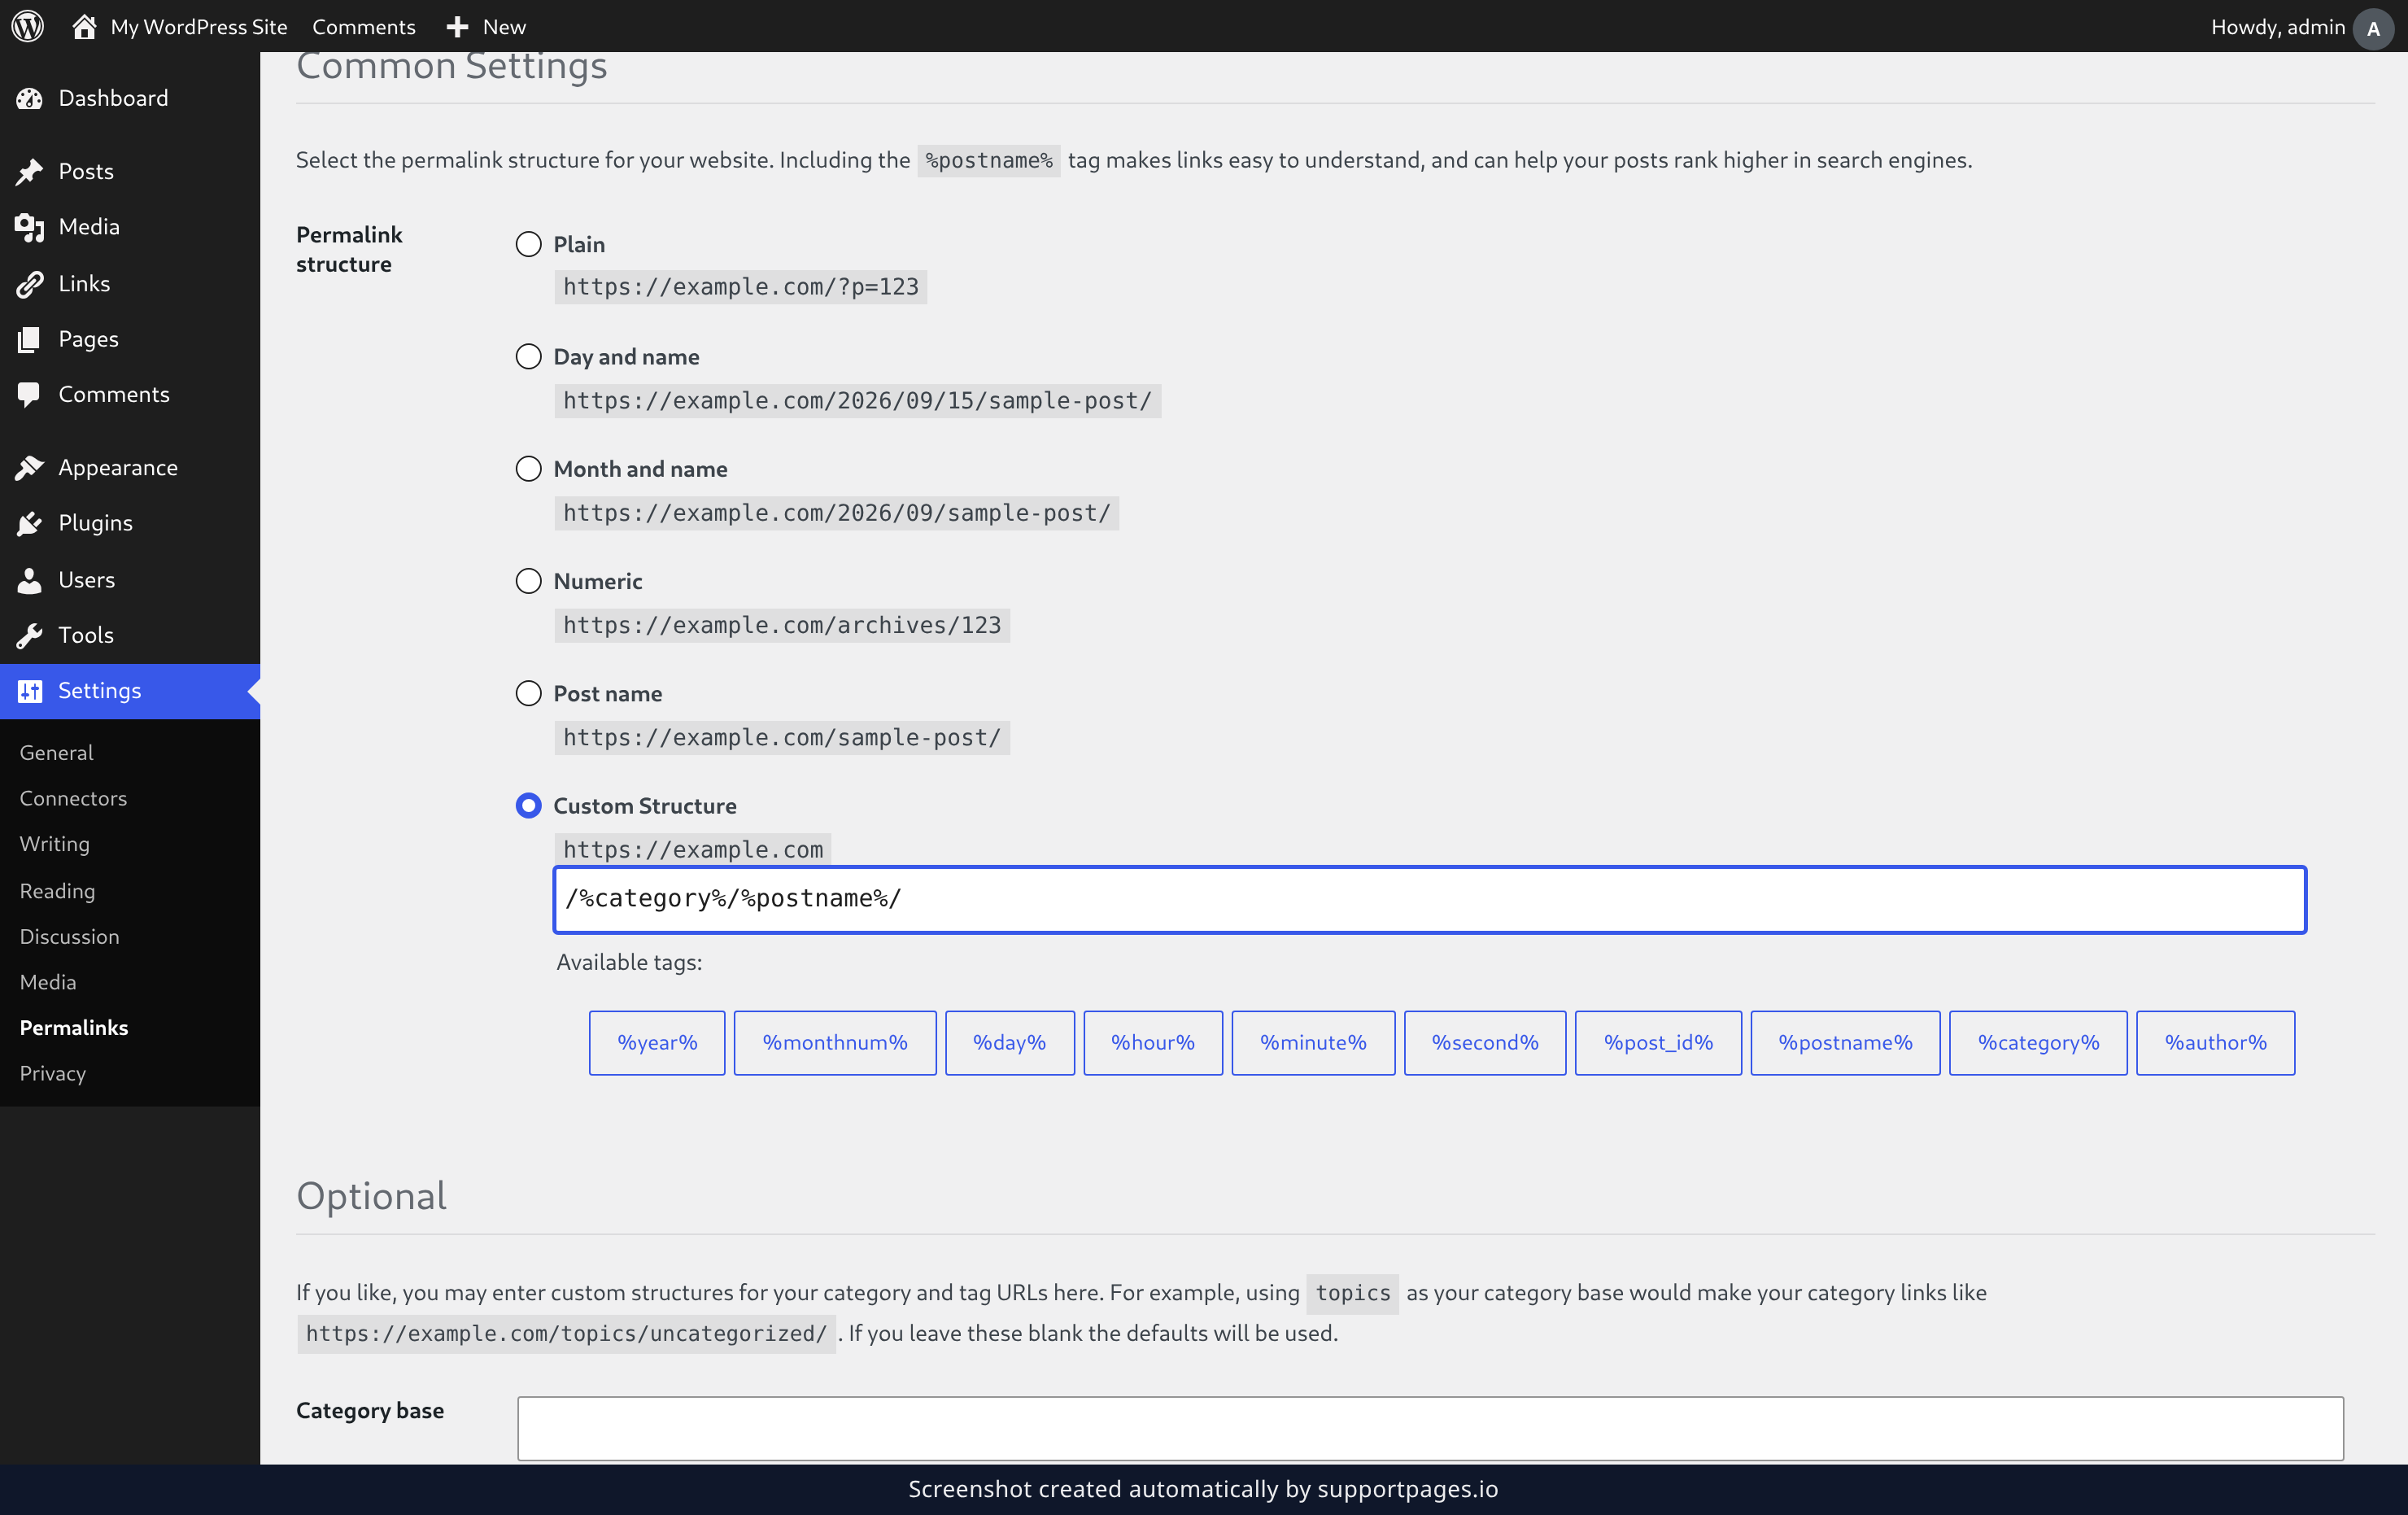
Task: Click the home icon beside My WordPress Site
Action: [84, 26]
